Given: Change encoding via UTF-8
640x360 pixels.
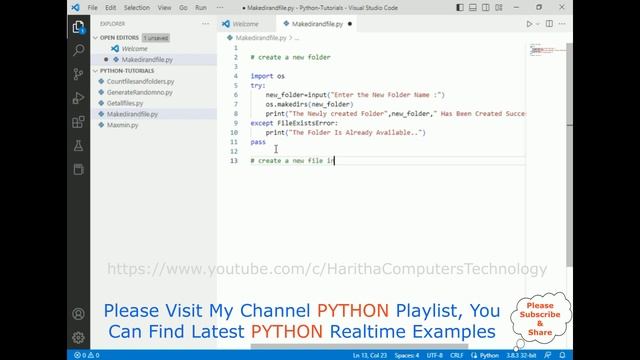Looking at the screenshot, I should [x=435, y=355].
